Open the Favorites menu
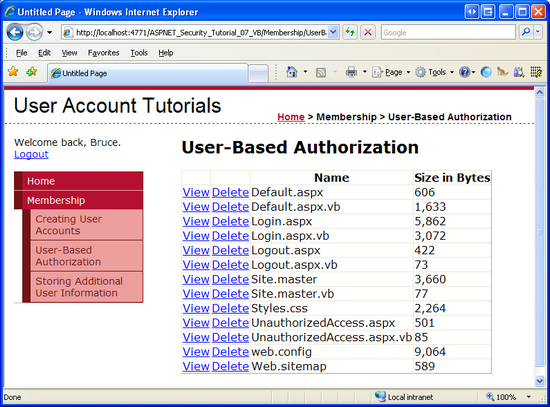The width and height of the screenshot is (550, 407). [103, 53]
